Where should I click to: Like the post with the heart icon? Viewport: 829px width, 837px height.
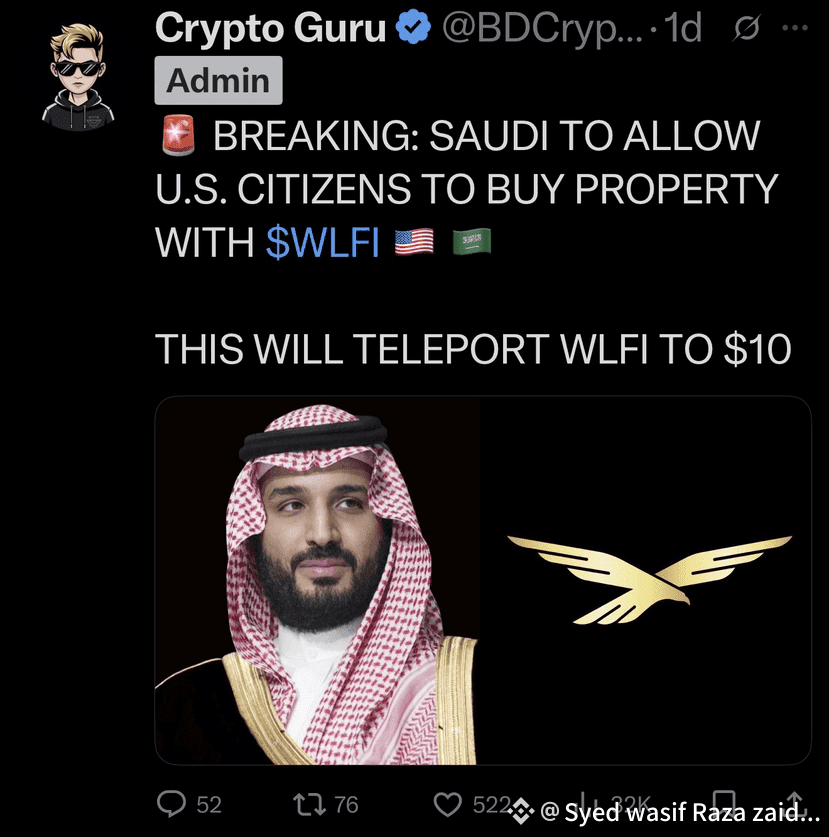[447, 804]
